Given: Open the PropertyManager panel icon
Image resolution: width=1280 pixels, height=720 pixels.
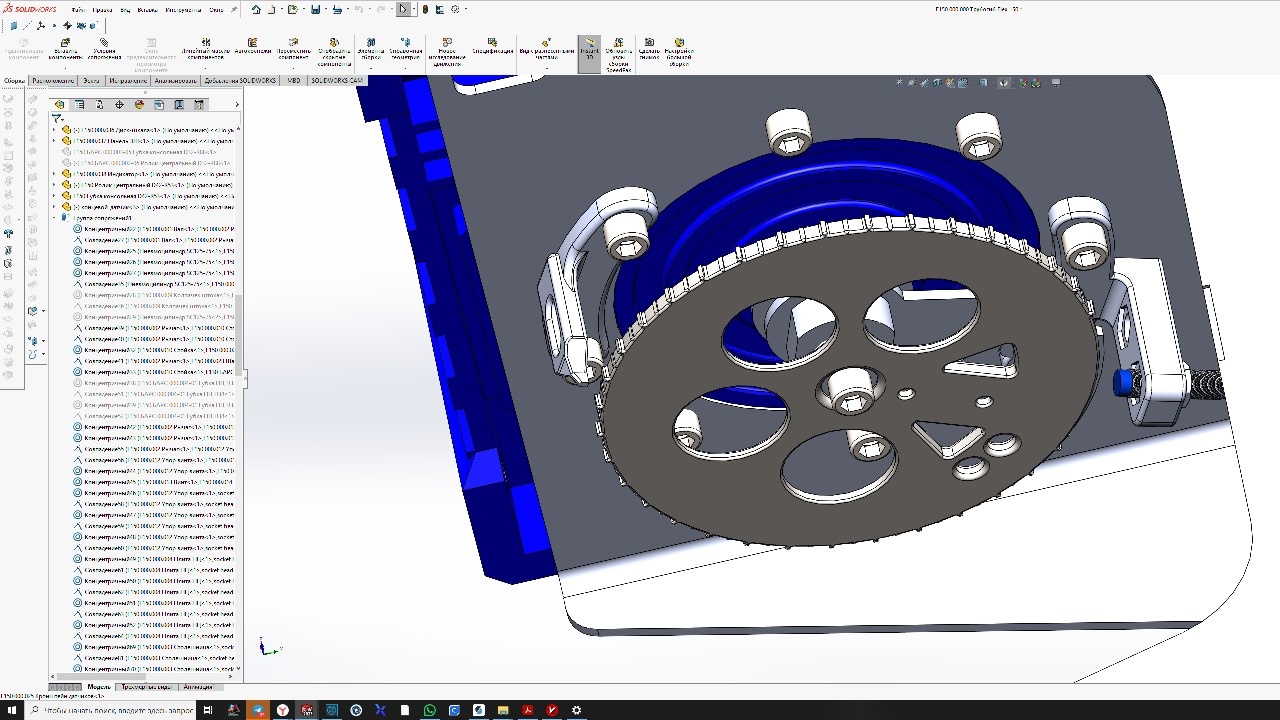Looking at the screenshot, I should (x=79, y=104).
